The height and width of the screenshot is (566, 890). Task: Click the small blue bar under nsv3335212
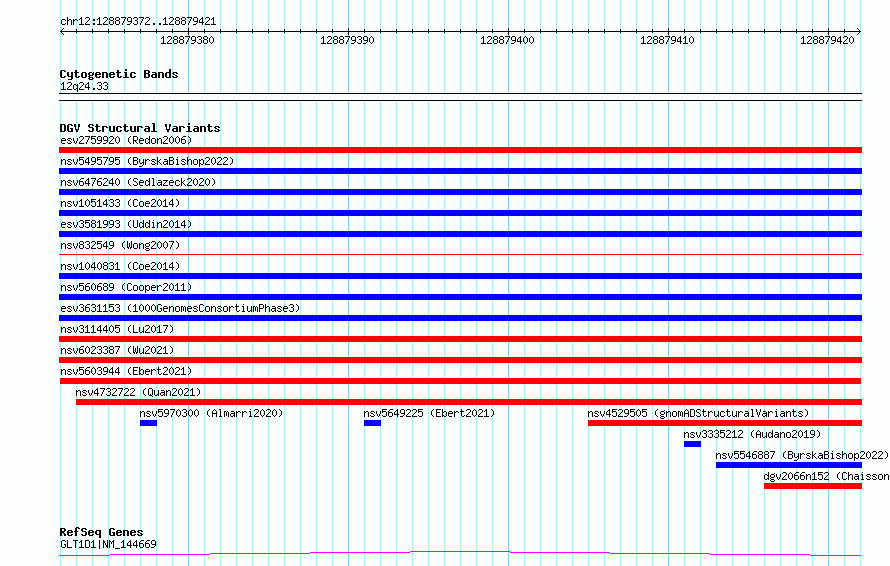[692, 444]
